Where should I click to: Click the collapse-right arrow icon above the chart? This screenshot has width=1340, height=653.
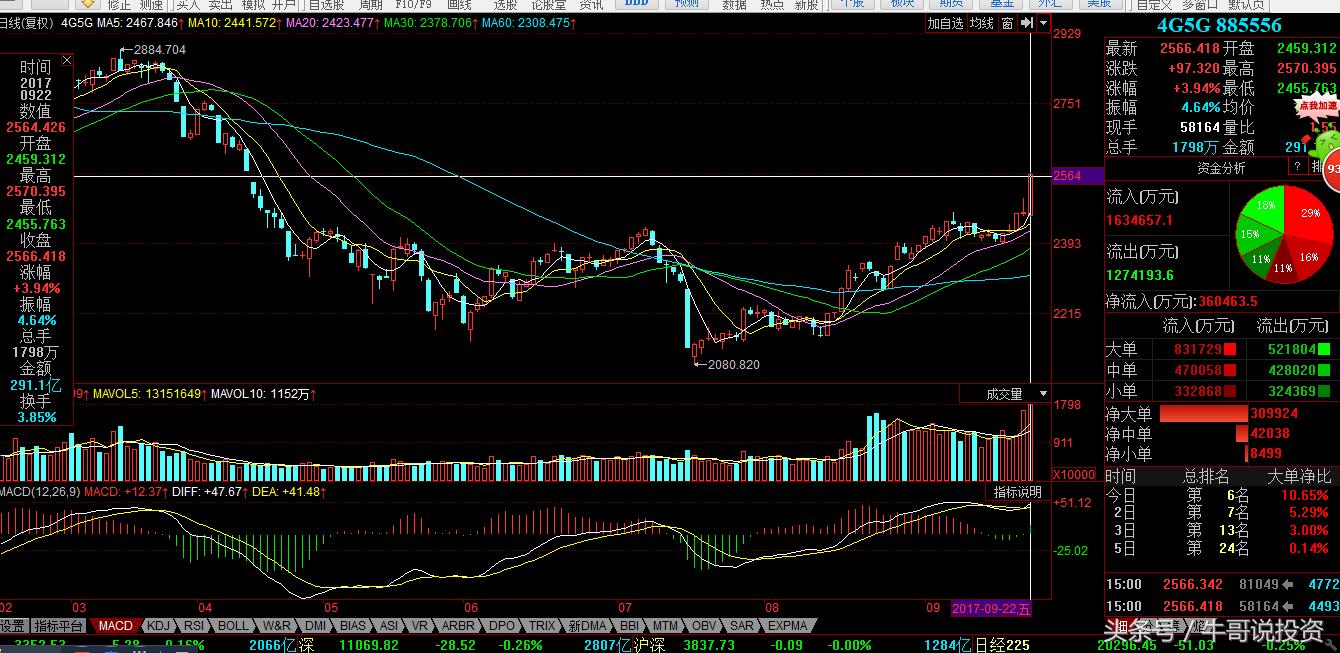pos(1027,23)
